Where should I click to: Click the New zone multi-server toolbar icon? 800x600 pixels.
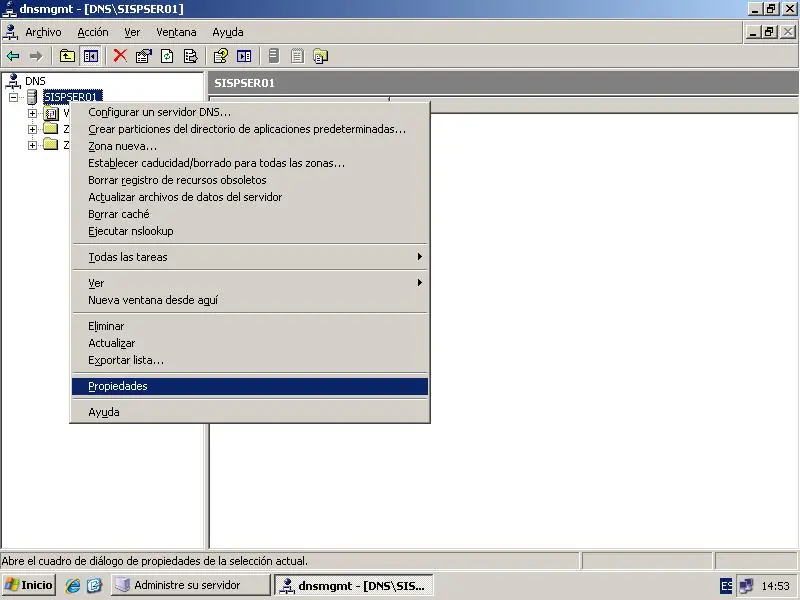pos(320,56)
